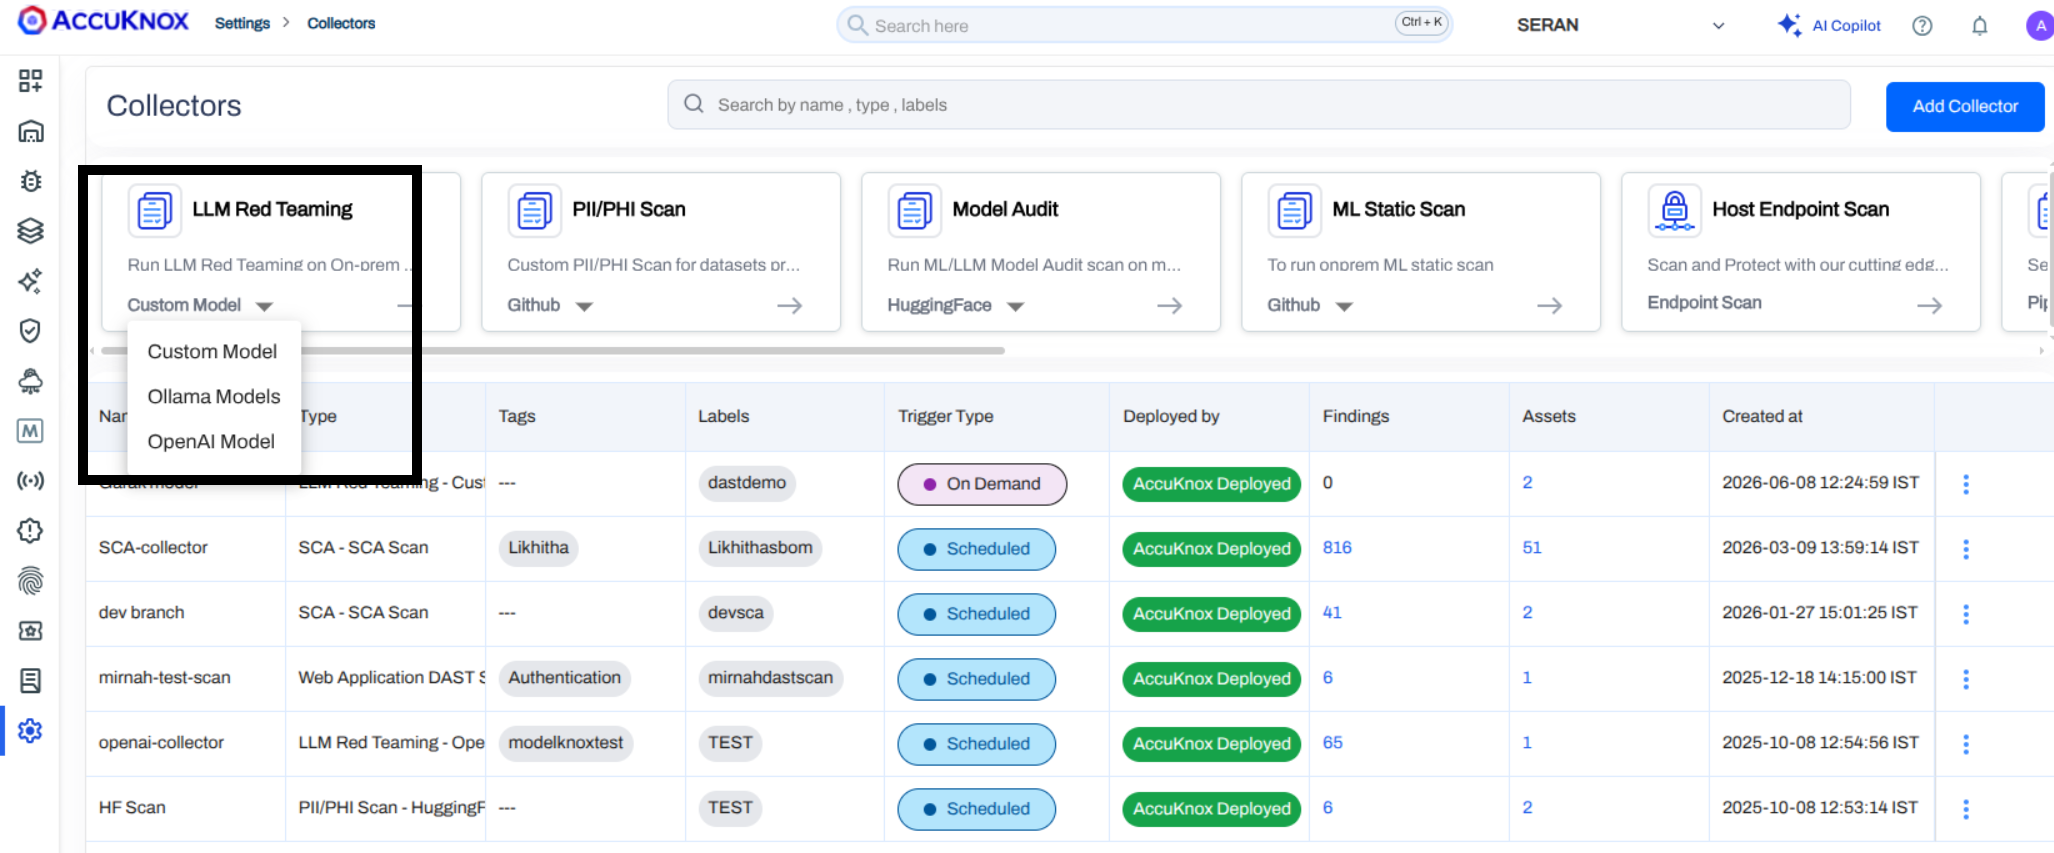The height and width of the screenshot is (853, 2054).
Task: Click the horizontal scrollbar under collector cards
Action: 553,351
